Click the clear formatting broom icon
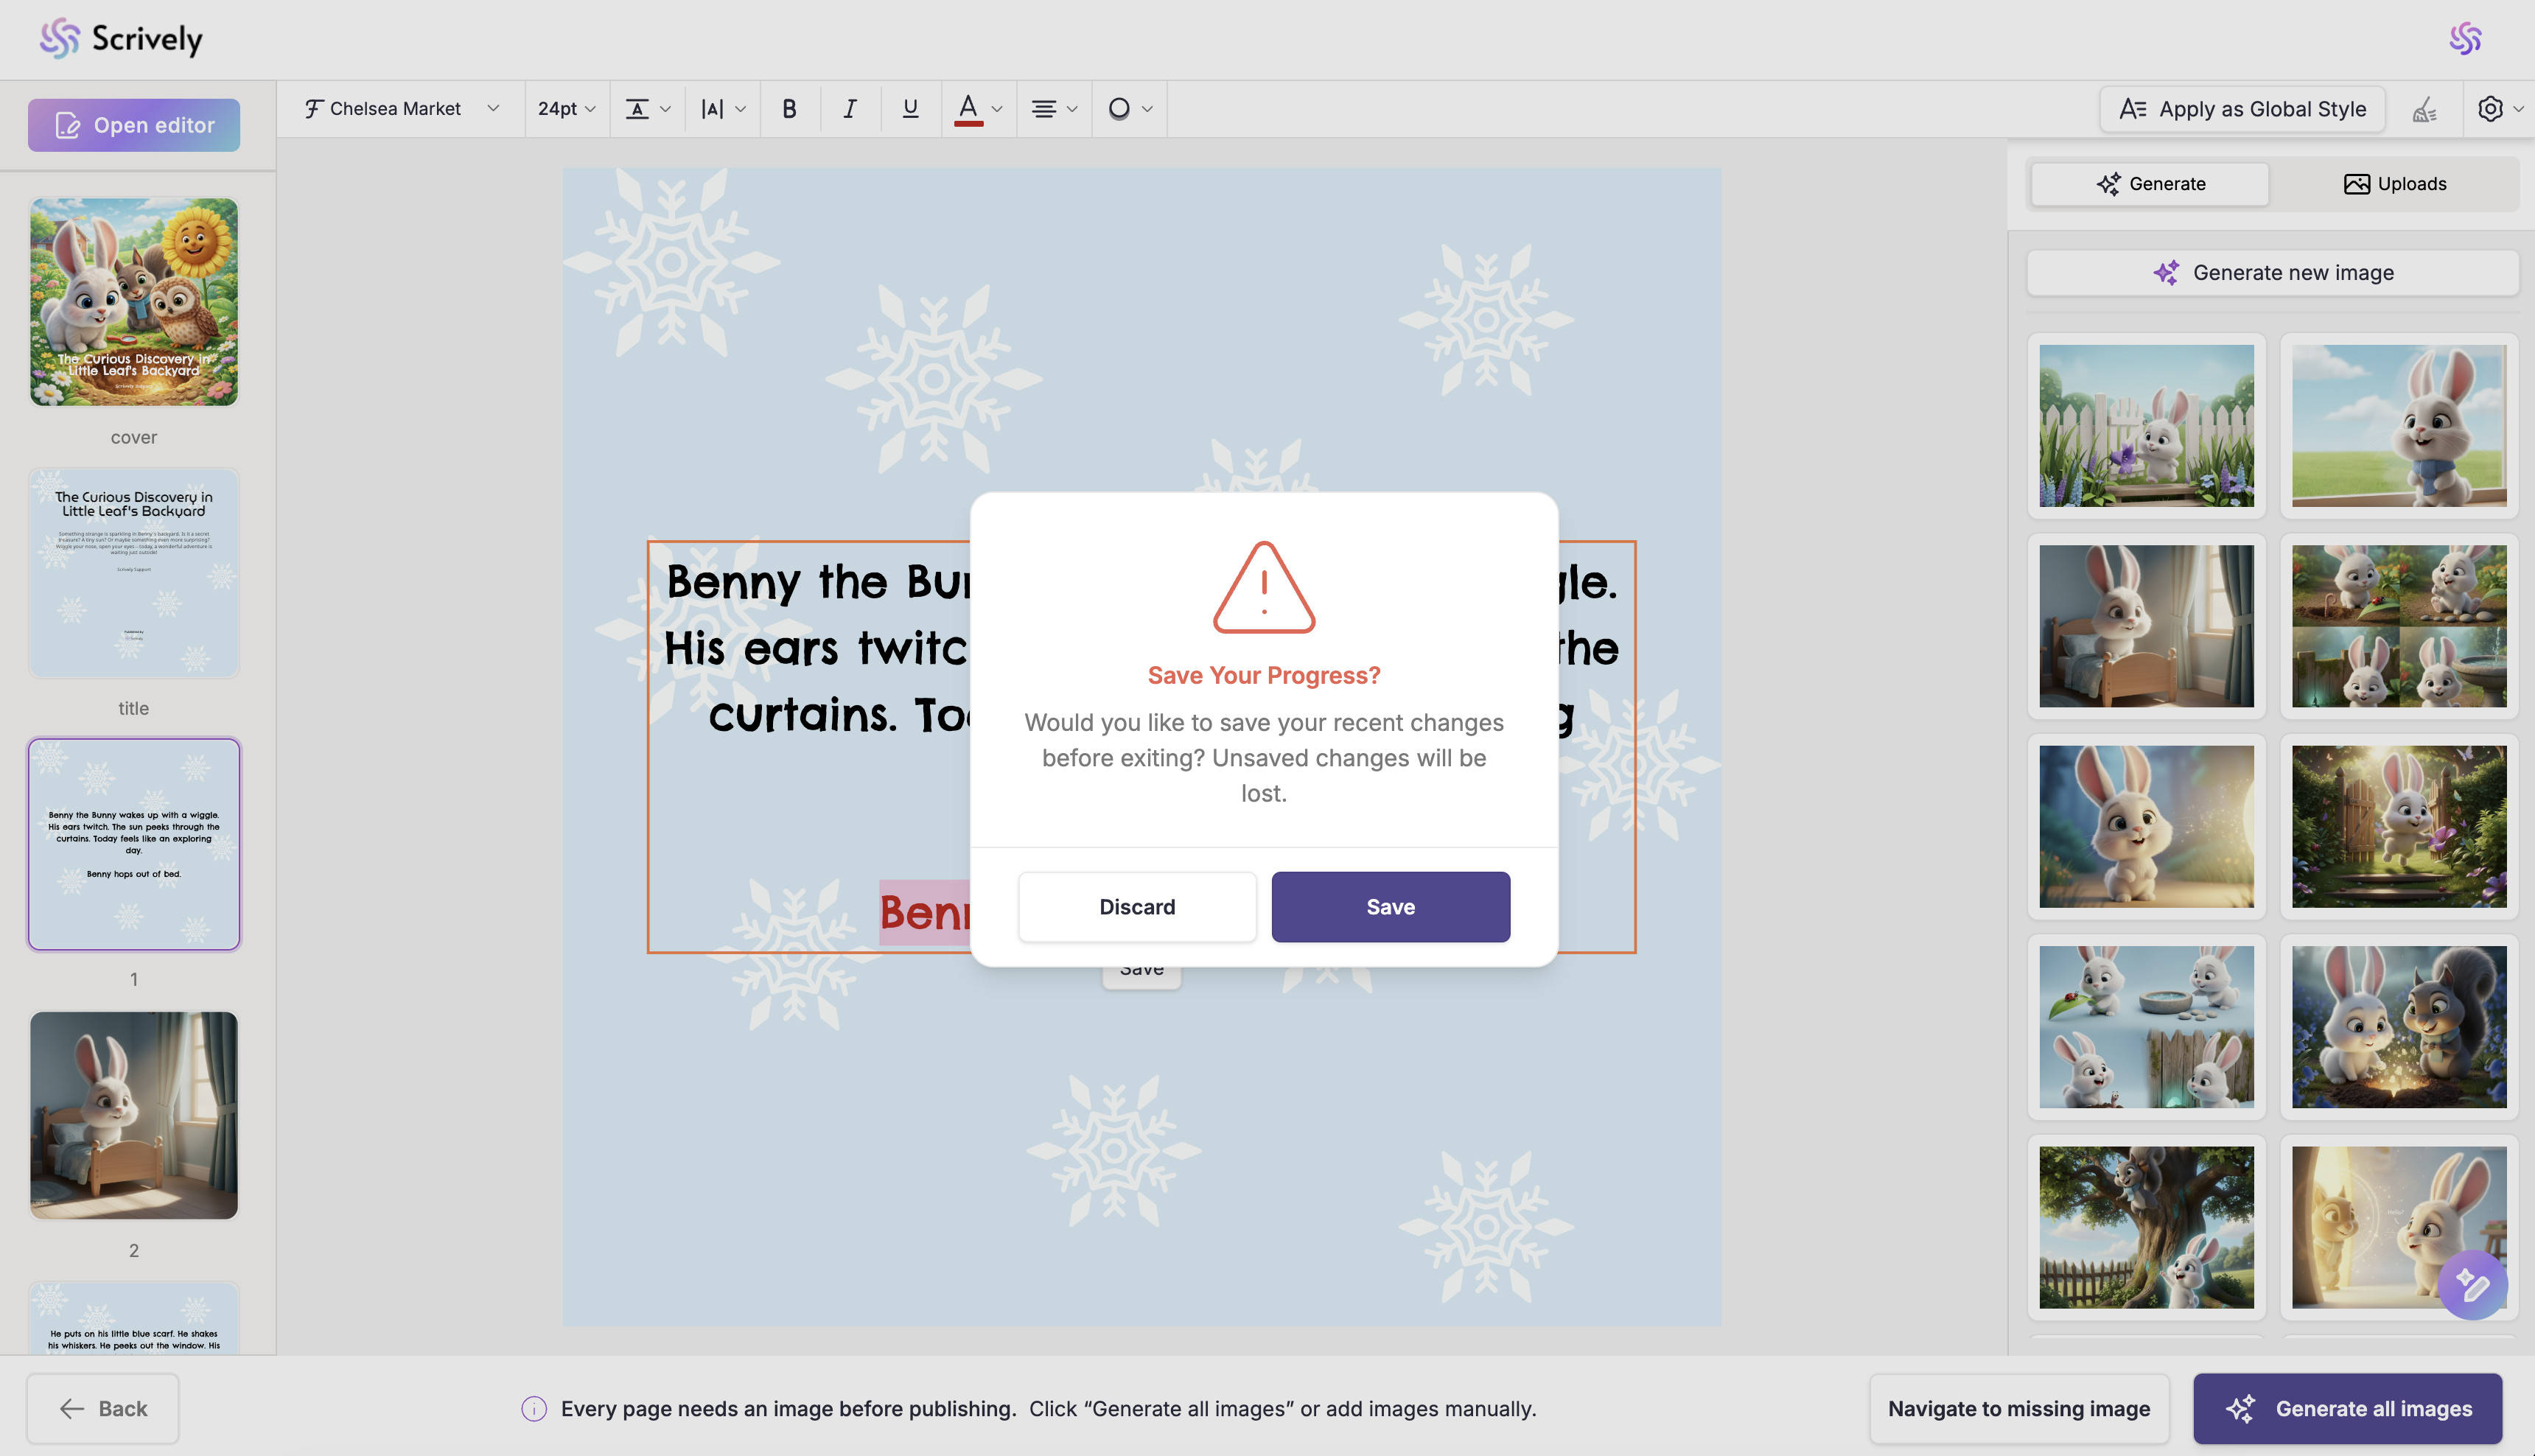Viewport: 2535px width, 1456px height. (x=2424, y=109)
